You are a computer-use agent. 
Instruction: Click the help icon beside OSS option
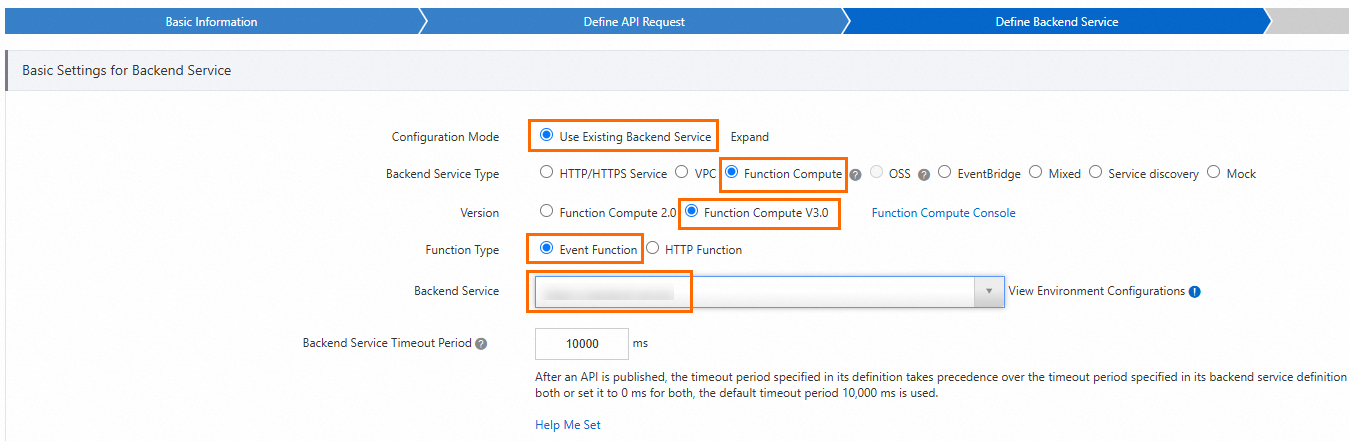(x=924, y=174)
